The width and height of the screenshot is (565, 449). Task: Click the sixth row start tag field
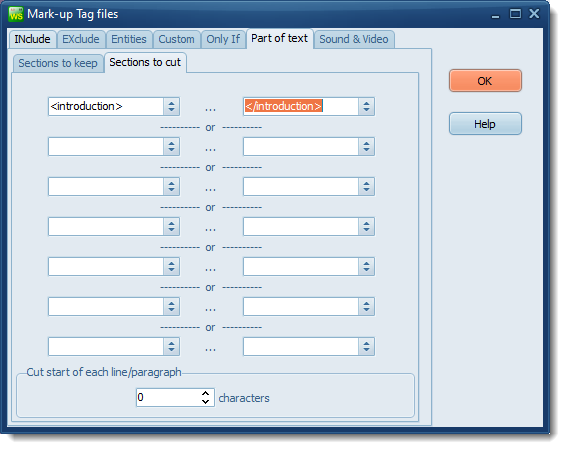[x=106, y=307]
